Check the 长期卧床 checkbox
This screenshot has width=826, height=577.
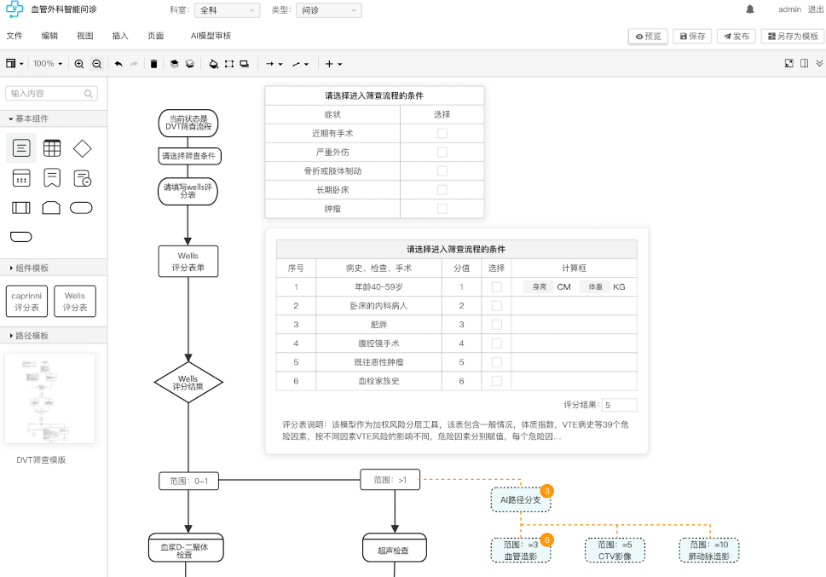click(x=442, y=190)
